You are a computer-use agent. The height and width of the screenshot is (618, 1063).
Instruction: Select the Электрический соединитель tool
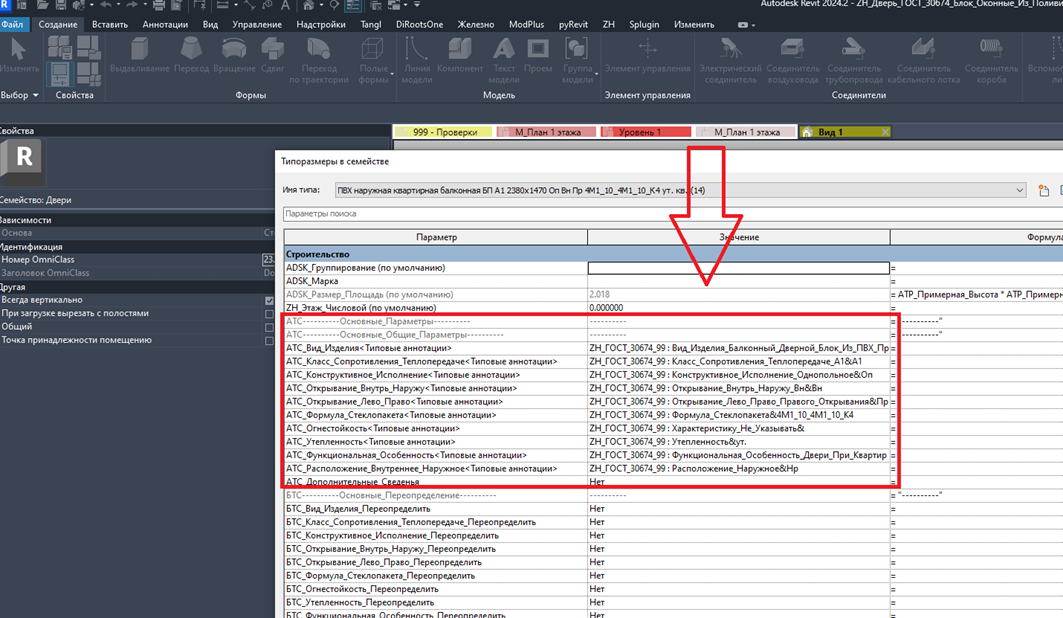pos(730,60)
